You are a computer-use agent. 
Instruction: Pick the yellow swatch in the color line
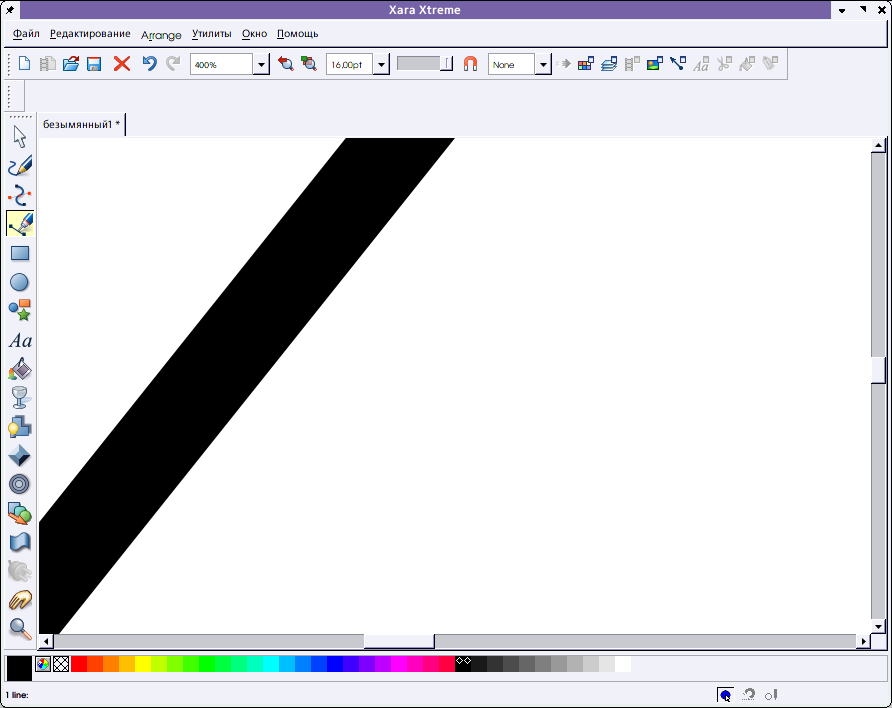(x=143, y=663)
